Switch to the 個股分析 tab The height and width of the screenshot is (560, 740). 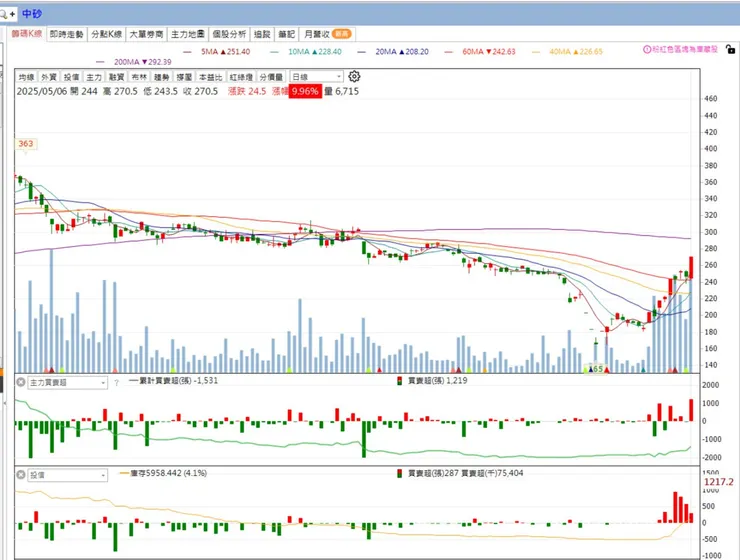229,34
